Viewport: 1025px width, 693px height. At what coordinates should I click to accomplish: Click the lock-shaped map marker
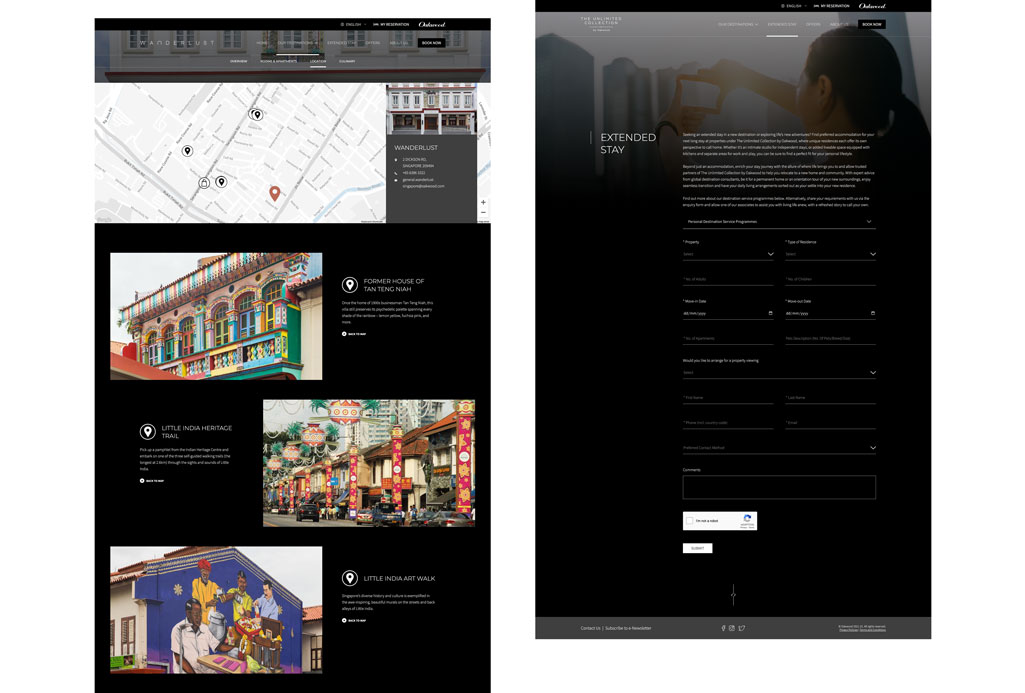tap(204, 183)
